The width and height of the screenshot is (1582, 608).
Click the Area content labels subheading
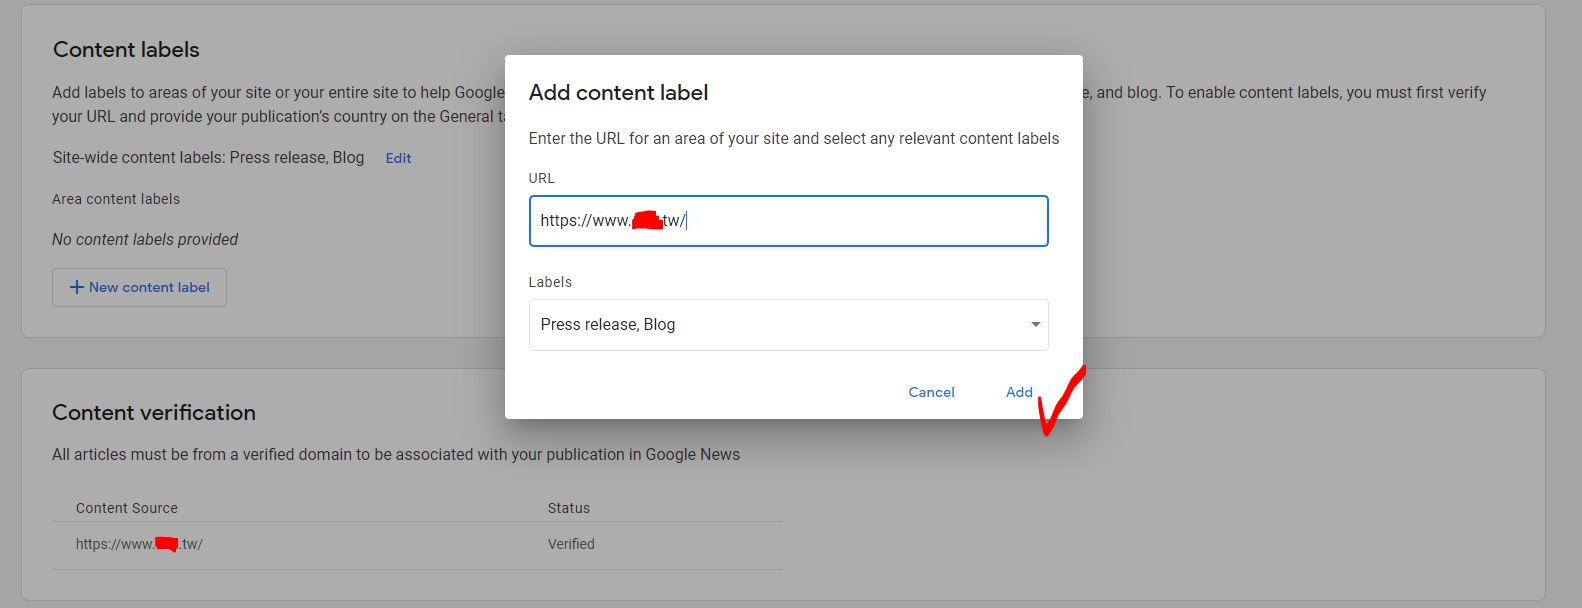pyautogui.click(x=116, y=199)
